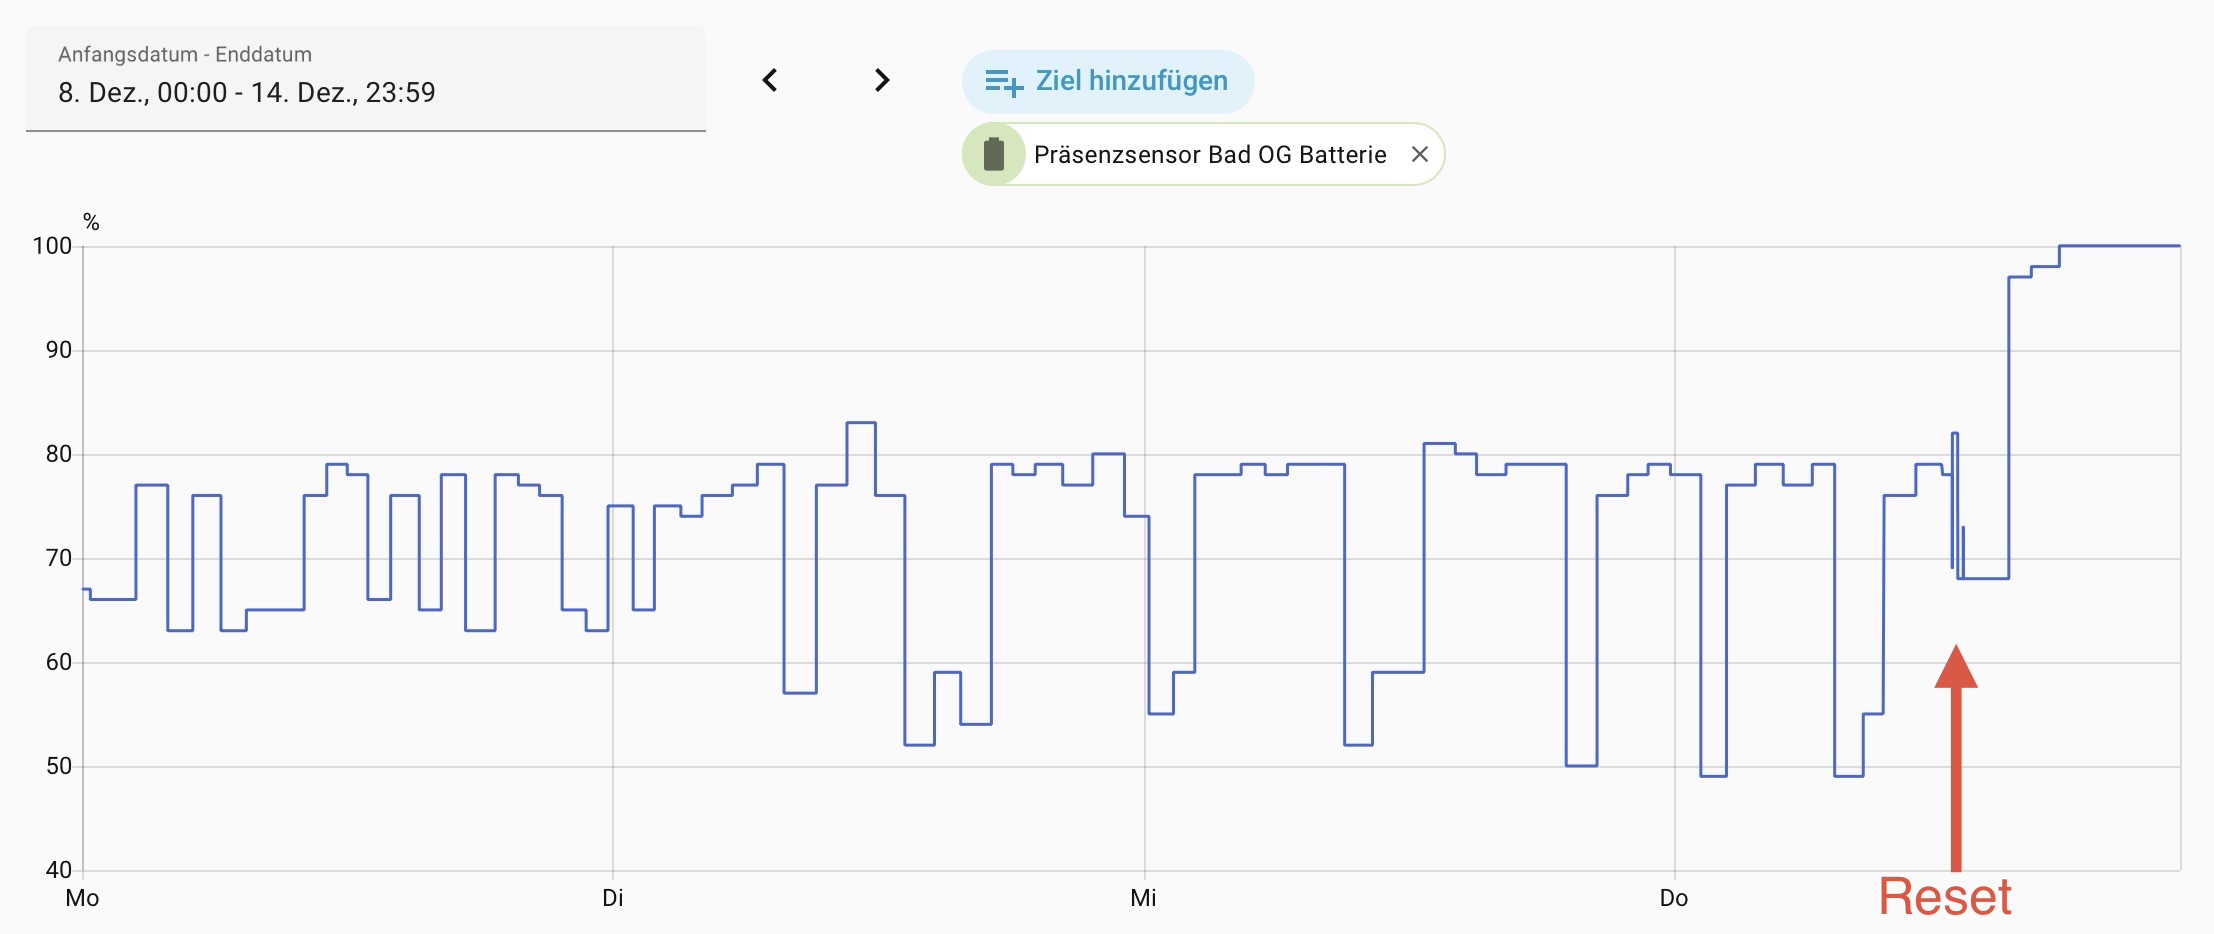
Task: Click the red Reset arrow head
Action: point(1956,668)
